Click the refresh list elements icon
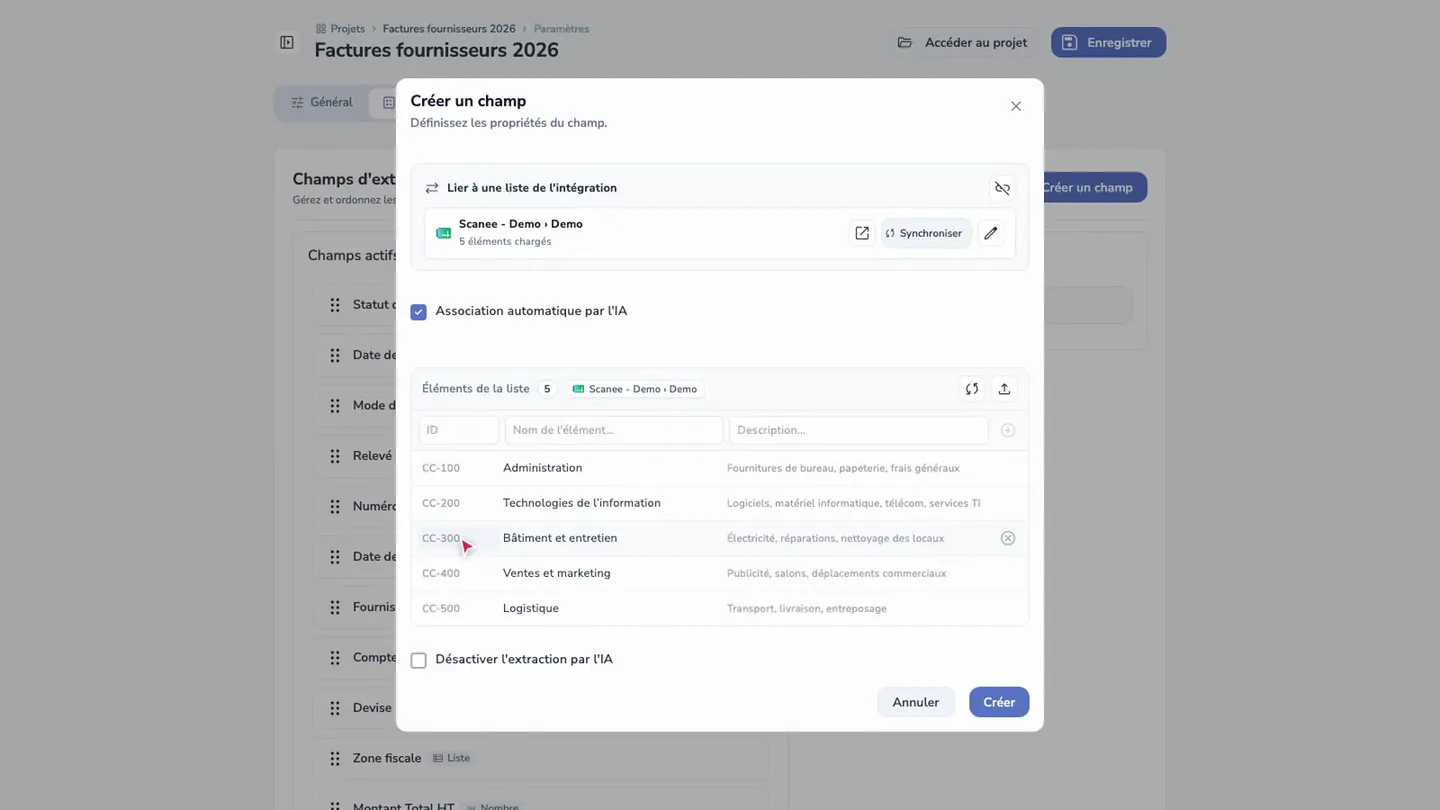 pyautogui.click(x=971, y=389)
